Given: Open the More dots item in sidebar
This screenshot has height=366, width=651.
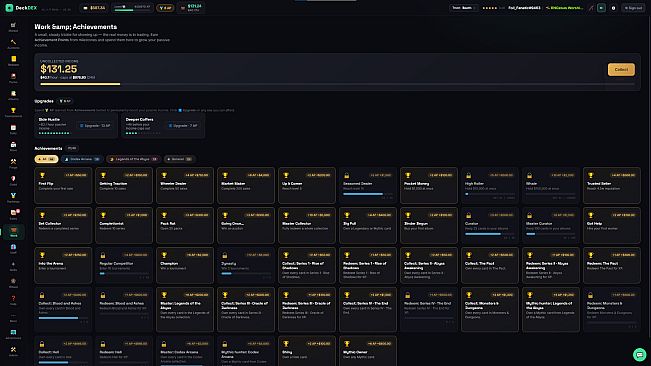Looking at the screenshot, I should tap(13, 317).
